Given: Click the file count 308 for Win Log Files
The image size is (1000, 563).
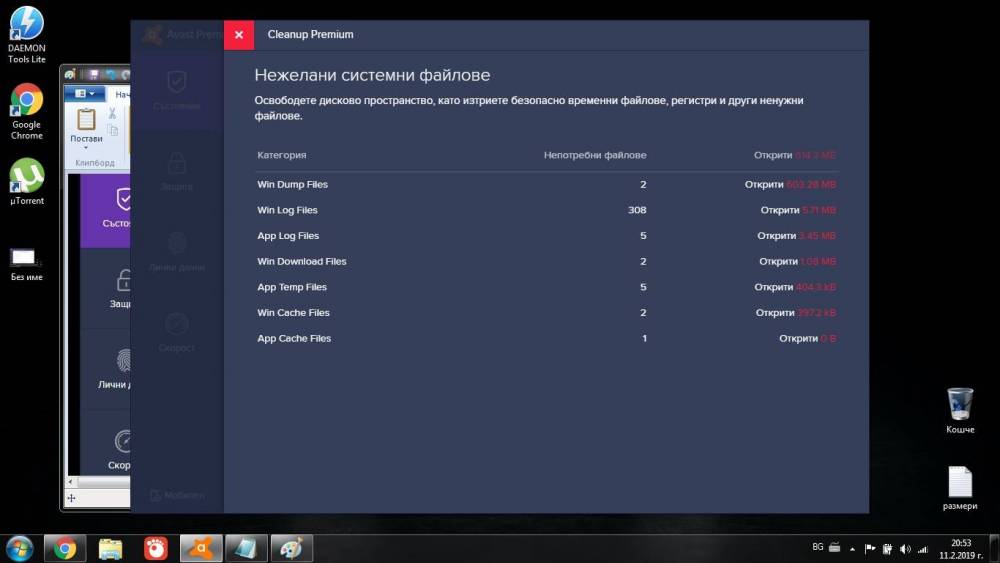Looking at the screenshot, I should pos(637,210).
